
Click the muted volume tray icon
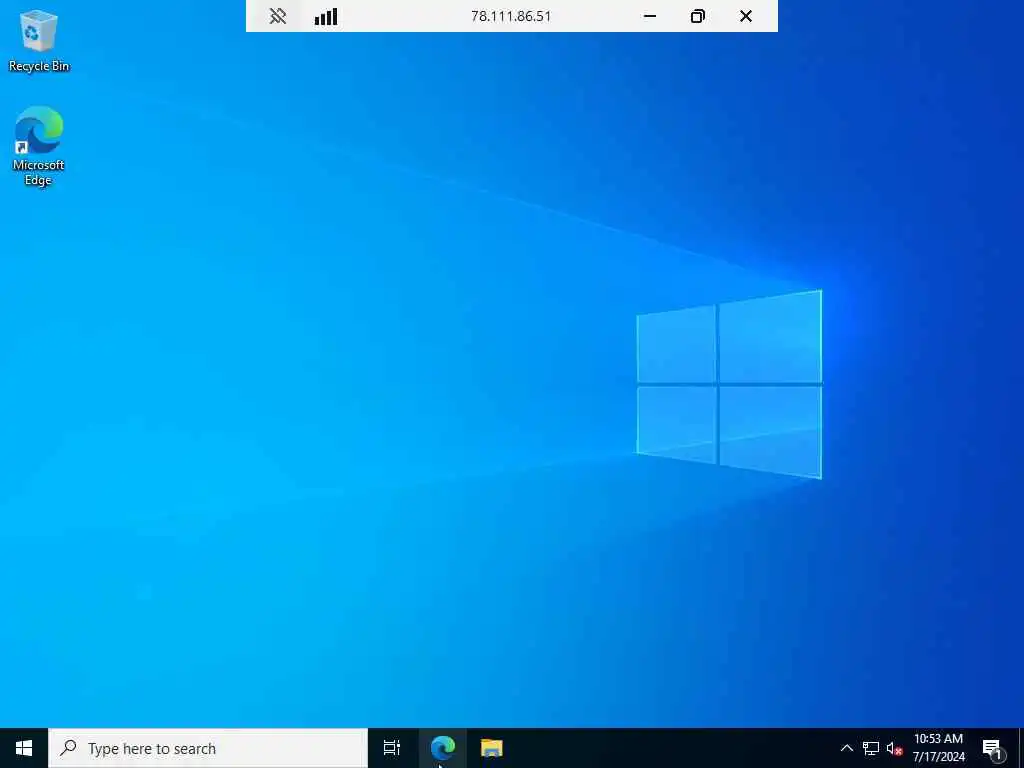894,748
